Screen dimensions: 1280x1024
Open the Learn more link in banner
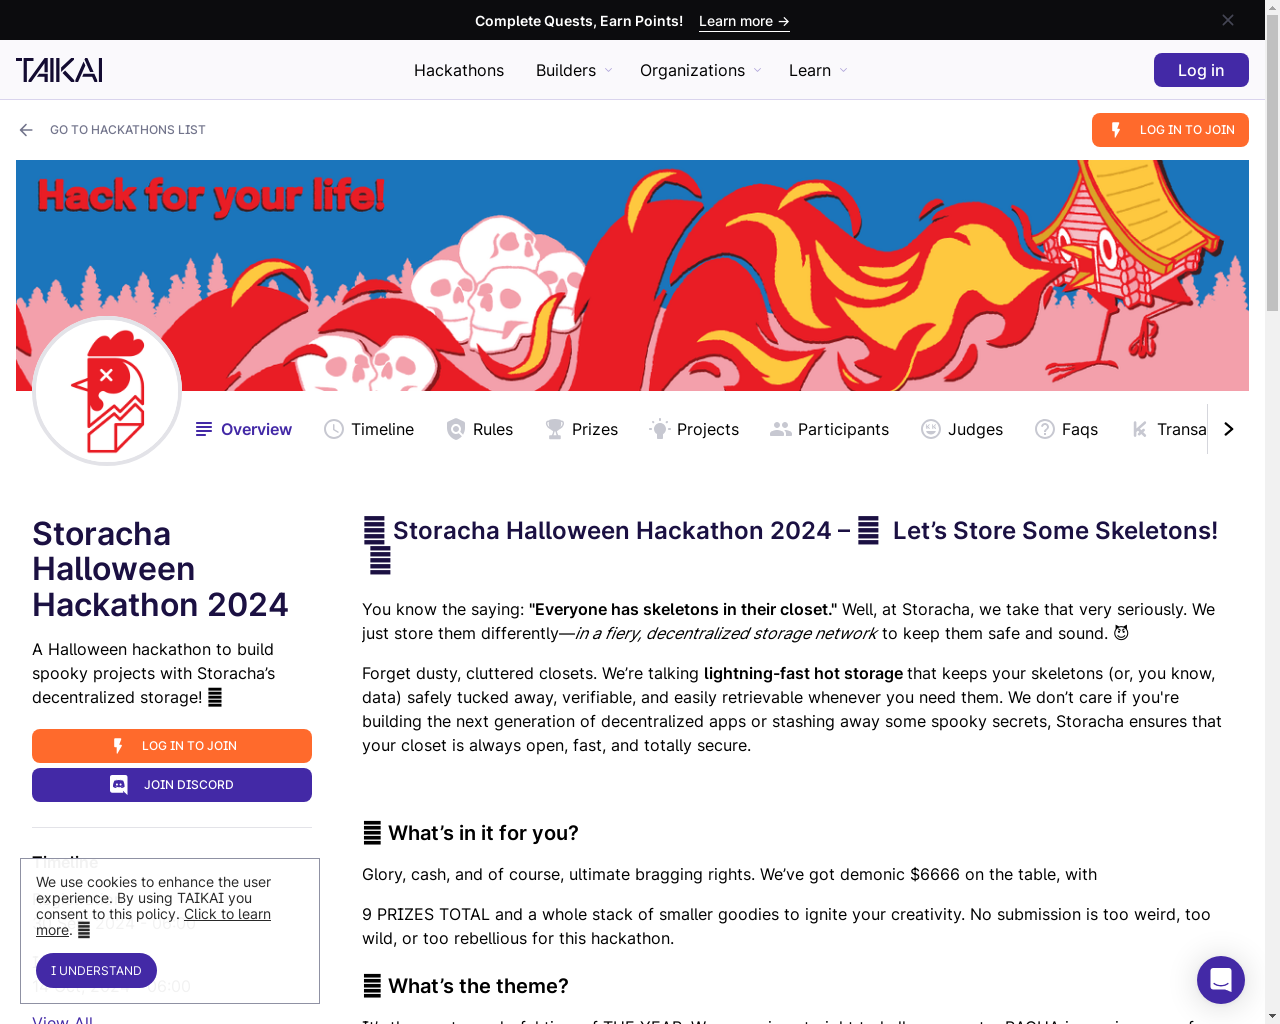click(744, 21)
